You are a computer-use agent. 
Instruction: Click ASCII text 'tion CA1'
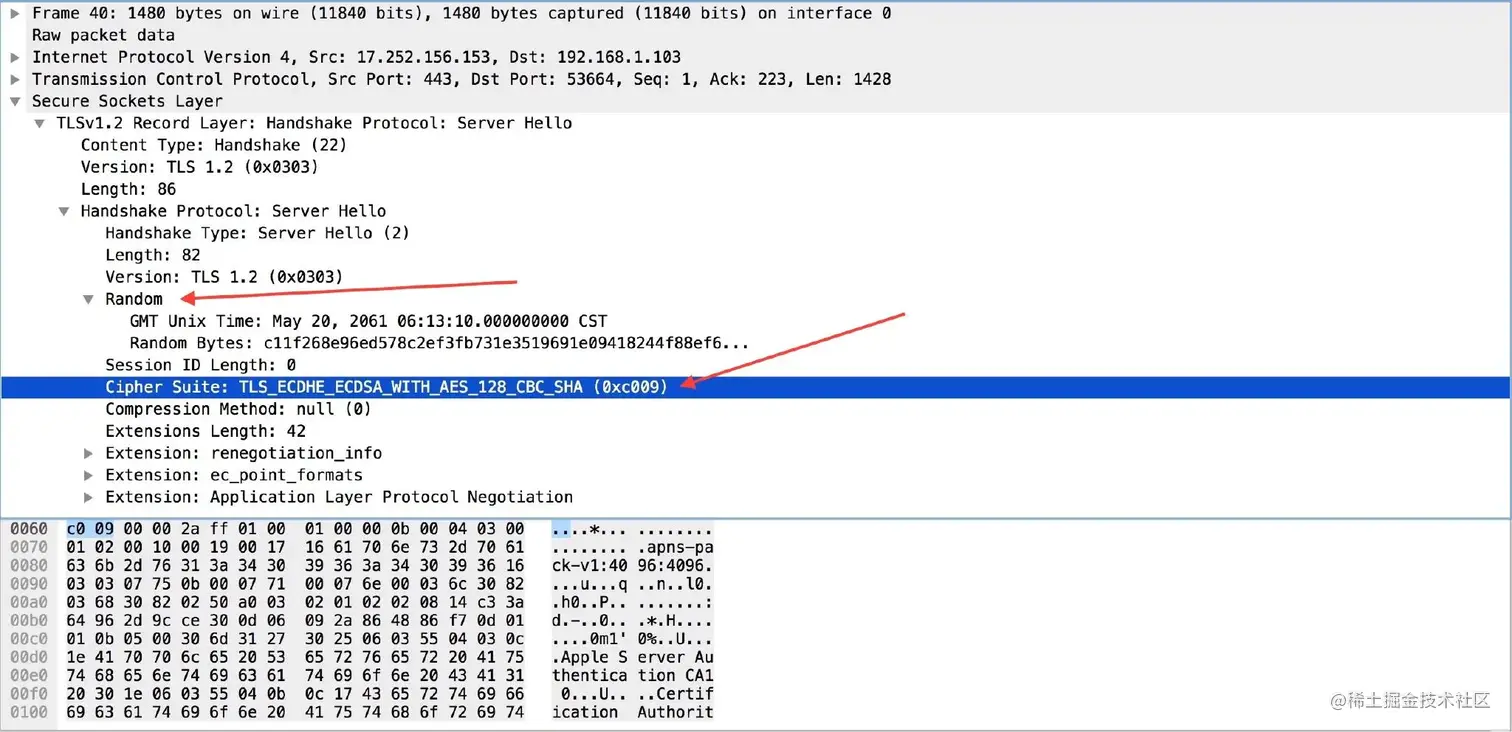(675, 675)
